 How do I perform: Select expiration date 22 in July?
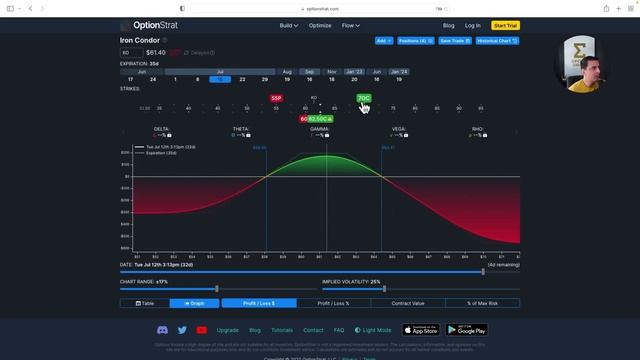[242, 79]
